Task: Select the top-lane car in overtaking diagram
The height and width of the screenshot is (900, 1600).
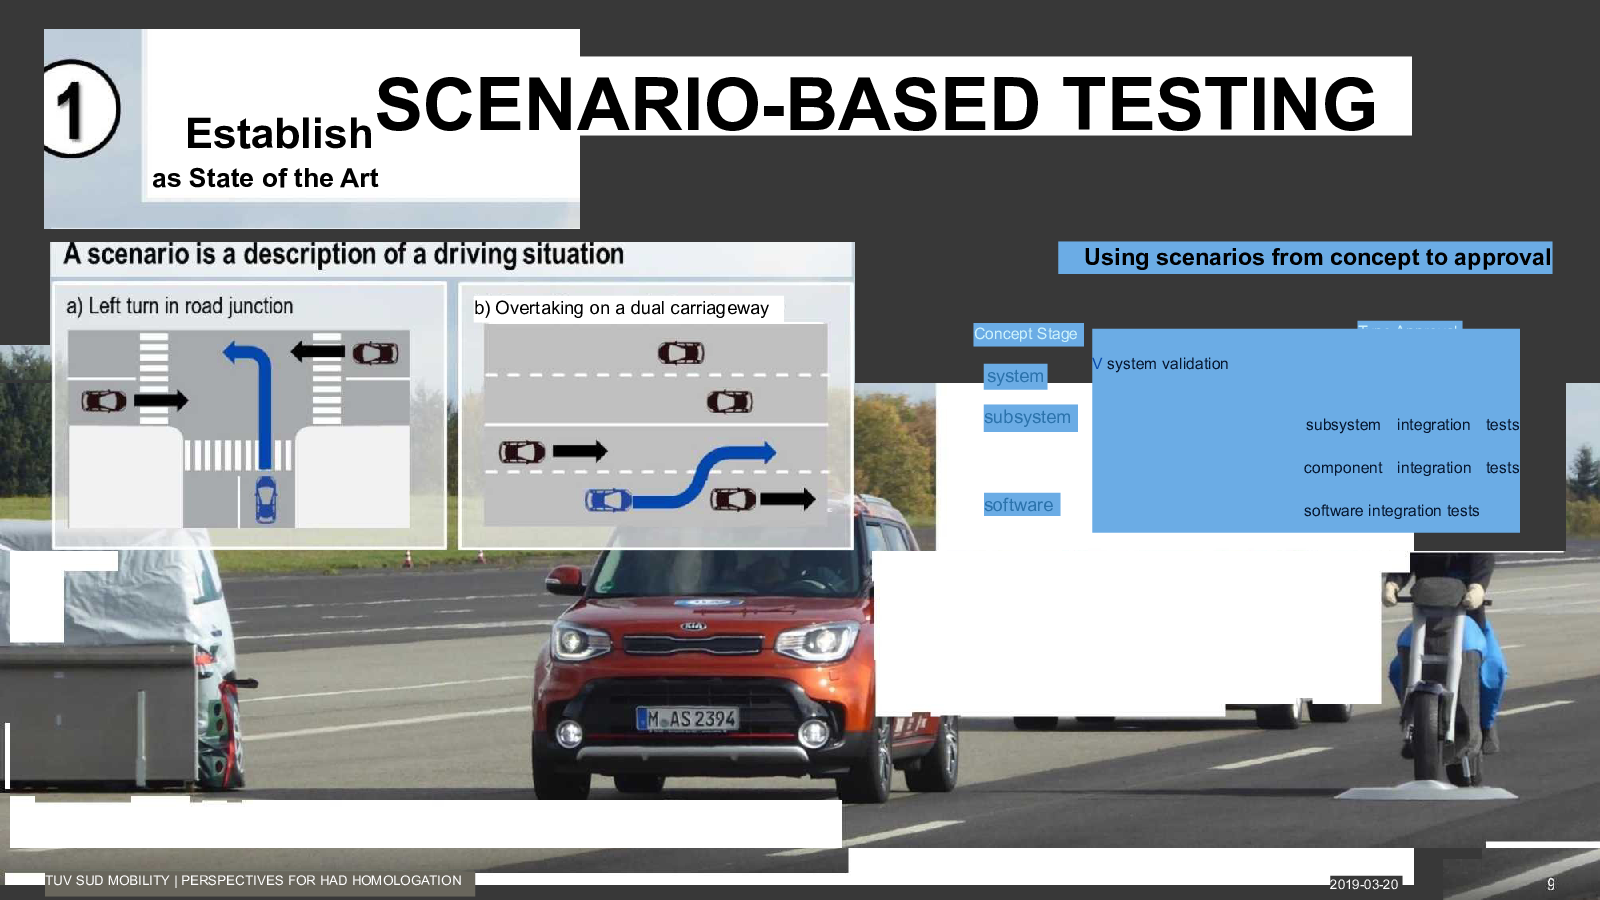Action: click(x=681, y=353)
